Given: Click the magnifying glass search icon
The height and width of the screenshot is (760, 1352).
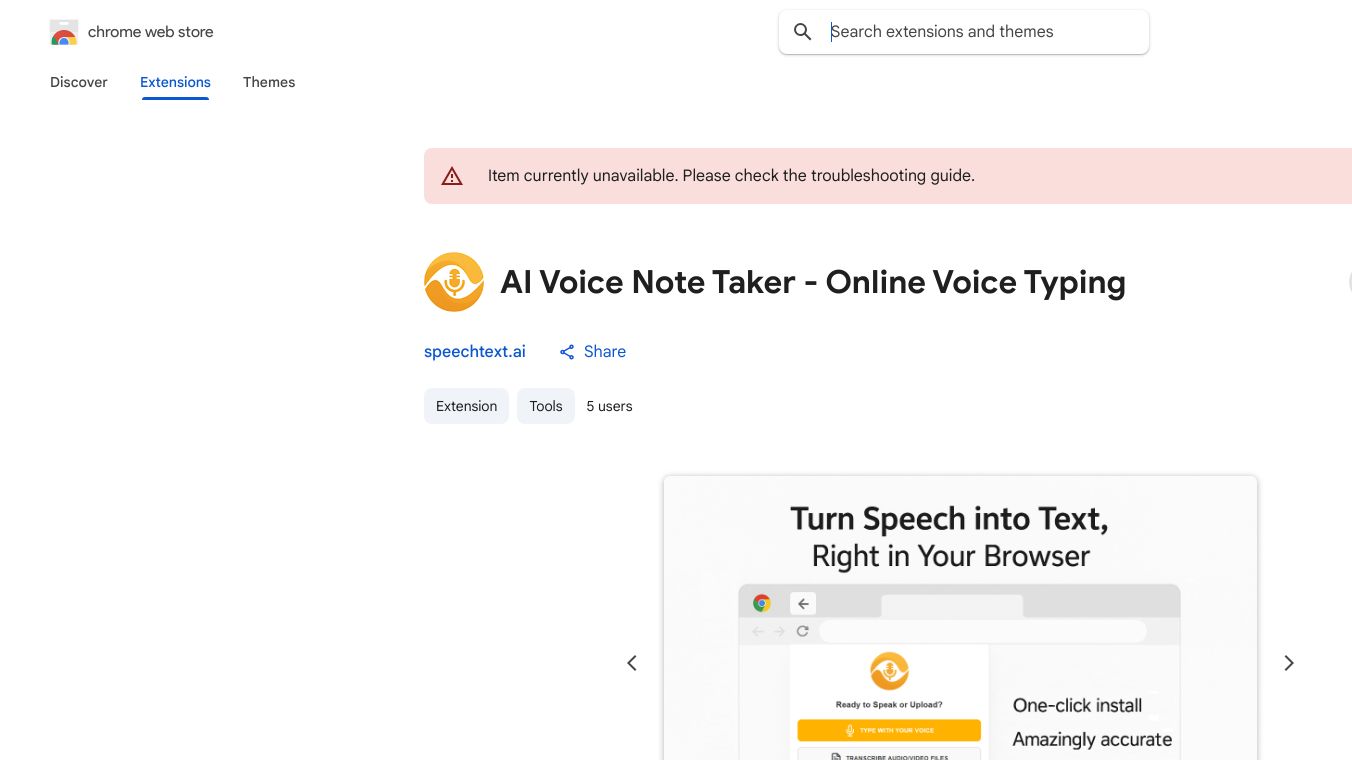Looking at the screenshot, I should [x=802, y=32].
